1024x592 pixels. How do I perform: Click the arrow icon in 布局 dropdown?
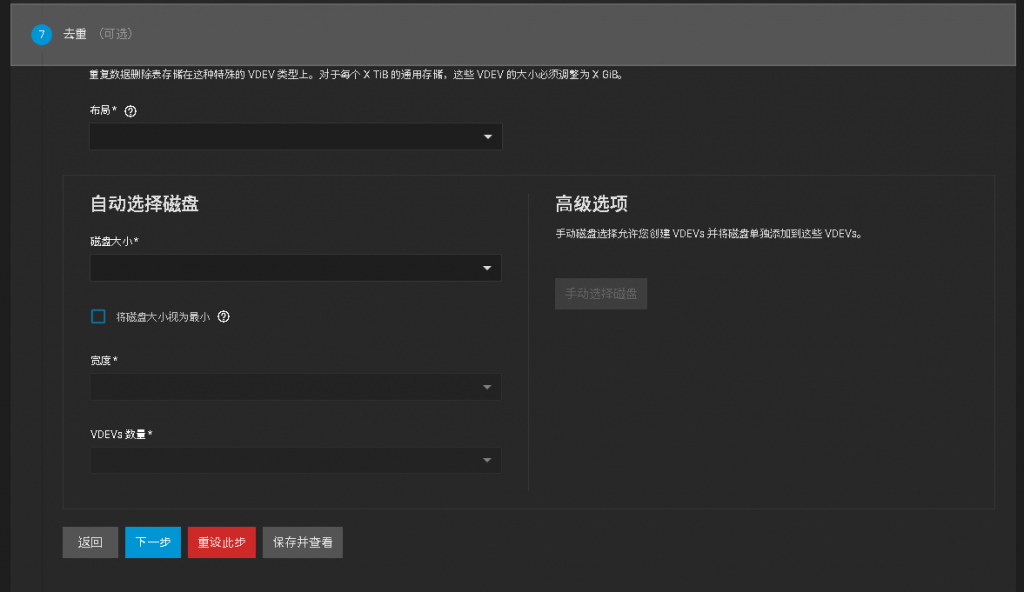[487, 137]
